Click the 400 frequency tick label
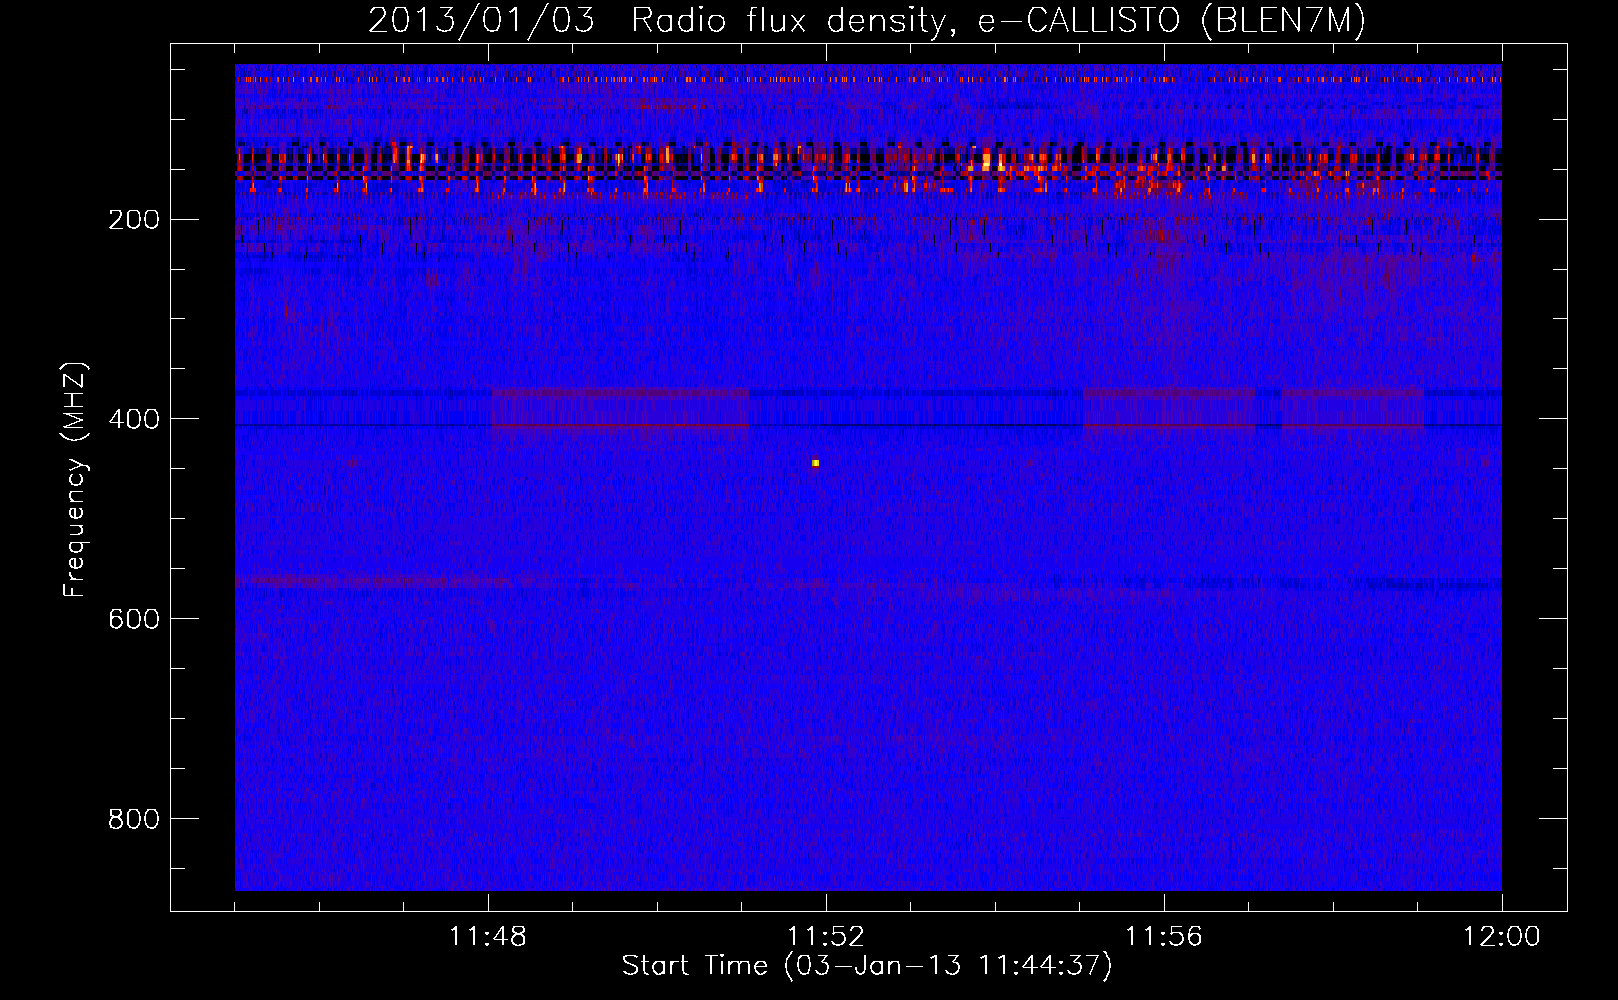 click(x=133, y=419)
